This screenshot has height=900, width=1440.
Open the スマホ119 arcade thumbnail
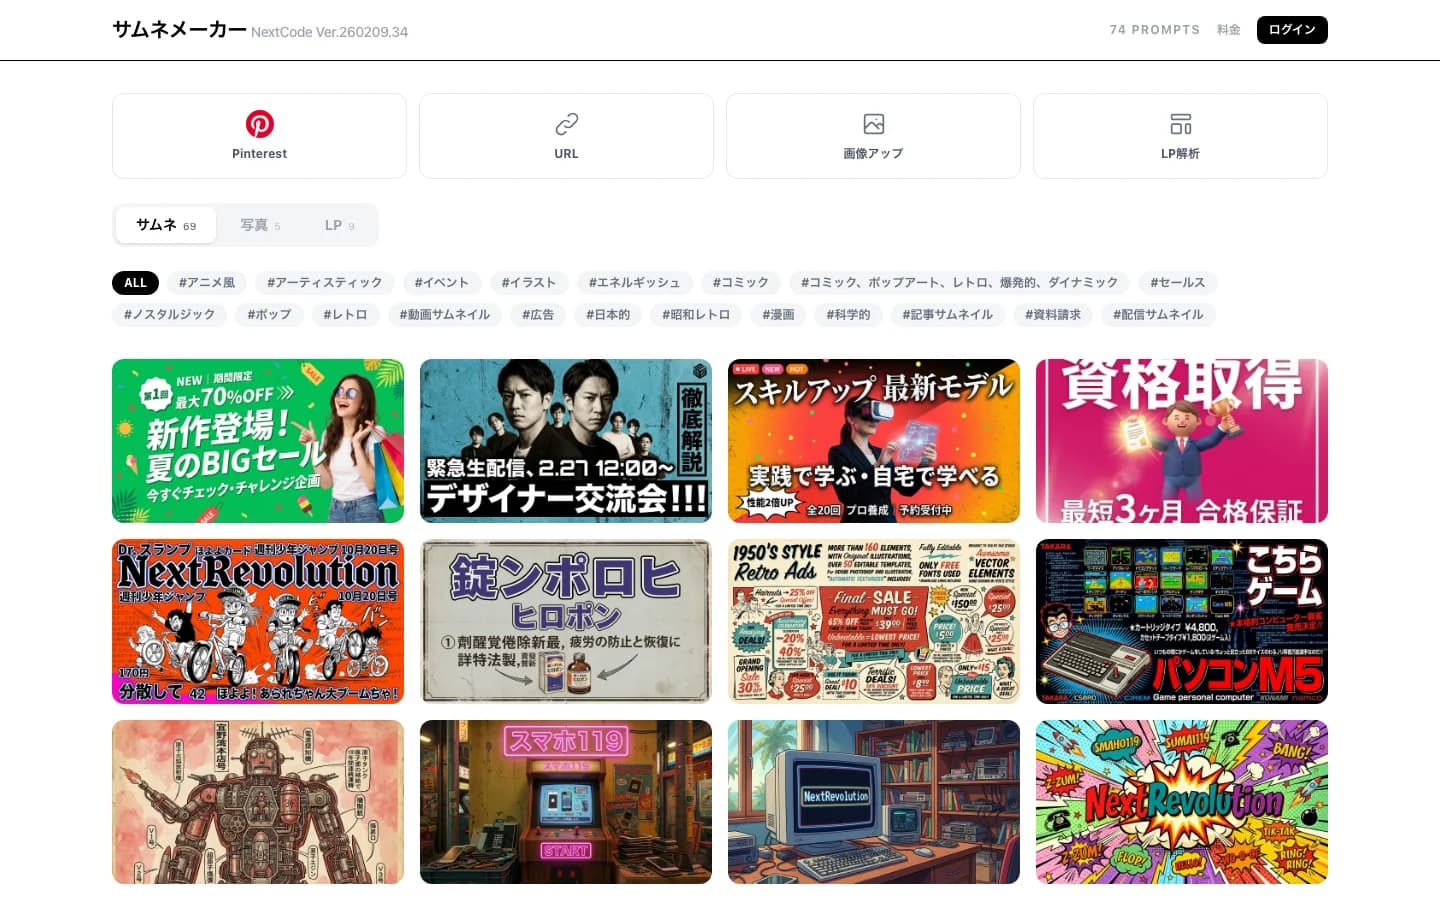click(566, 802)
